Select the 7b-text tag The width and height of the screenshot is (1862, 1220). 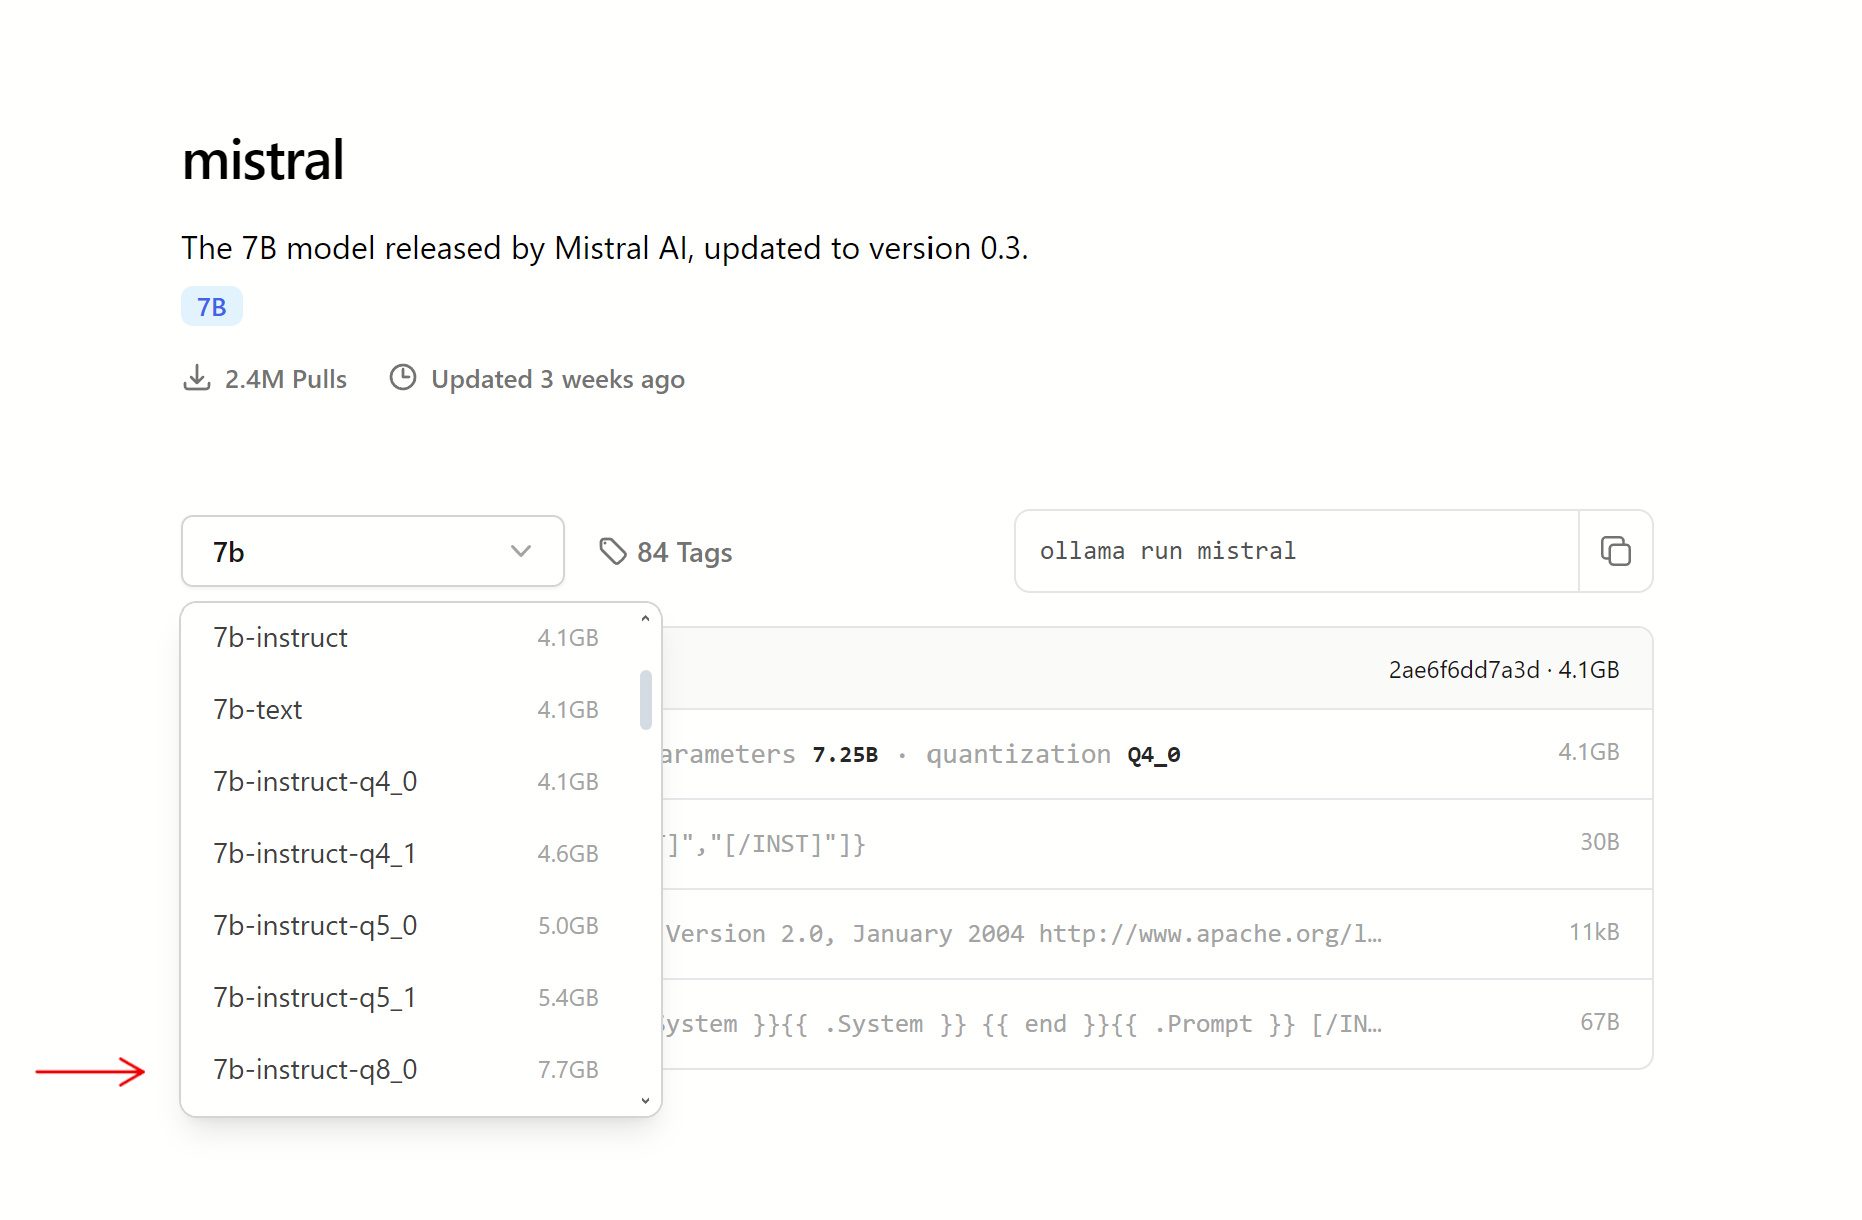coord(407,710)
